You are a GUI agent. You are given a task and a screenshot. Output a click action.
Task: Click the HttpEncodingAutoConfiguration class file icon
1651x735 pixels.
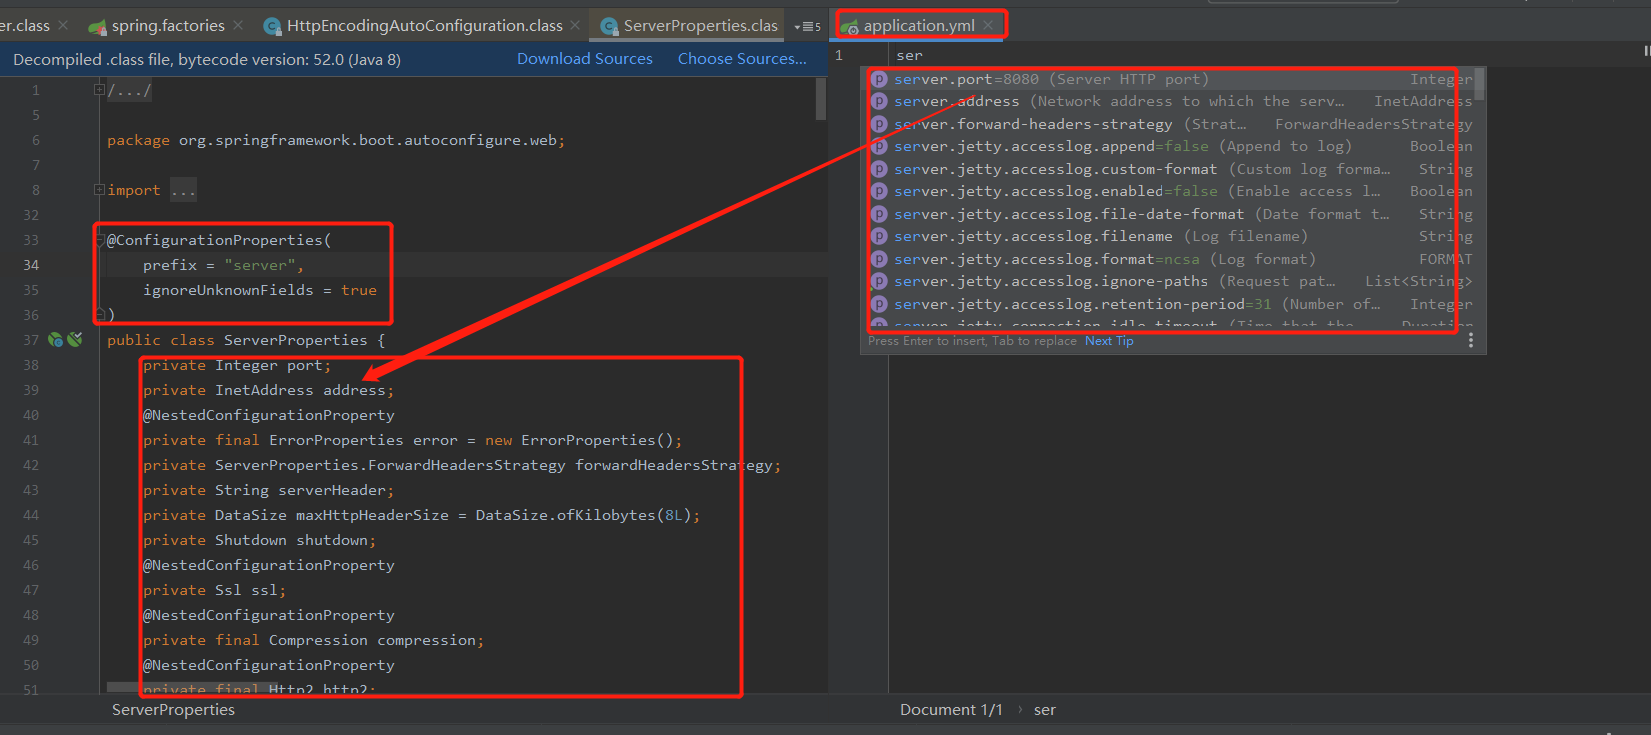(272, 26)
